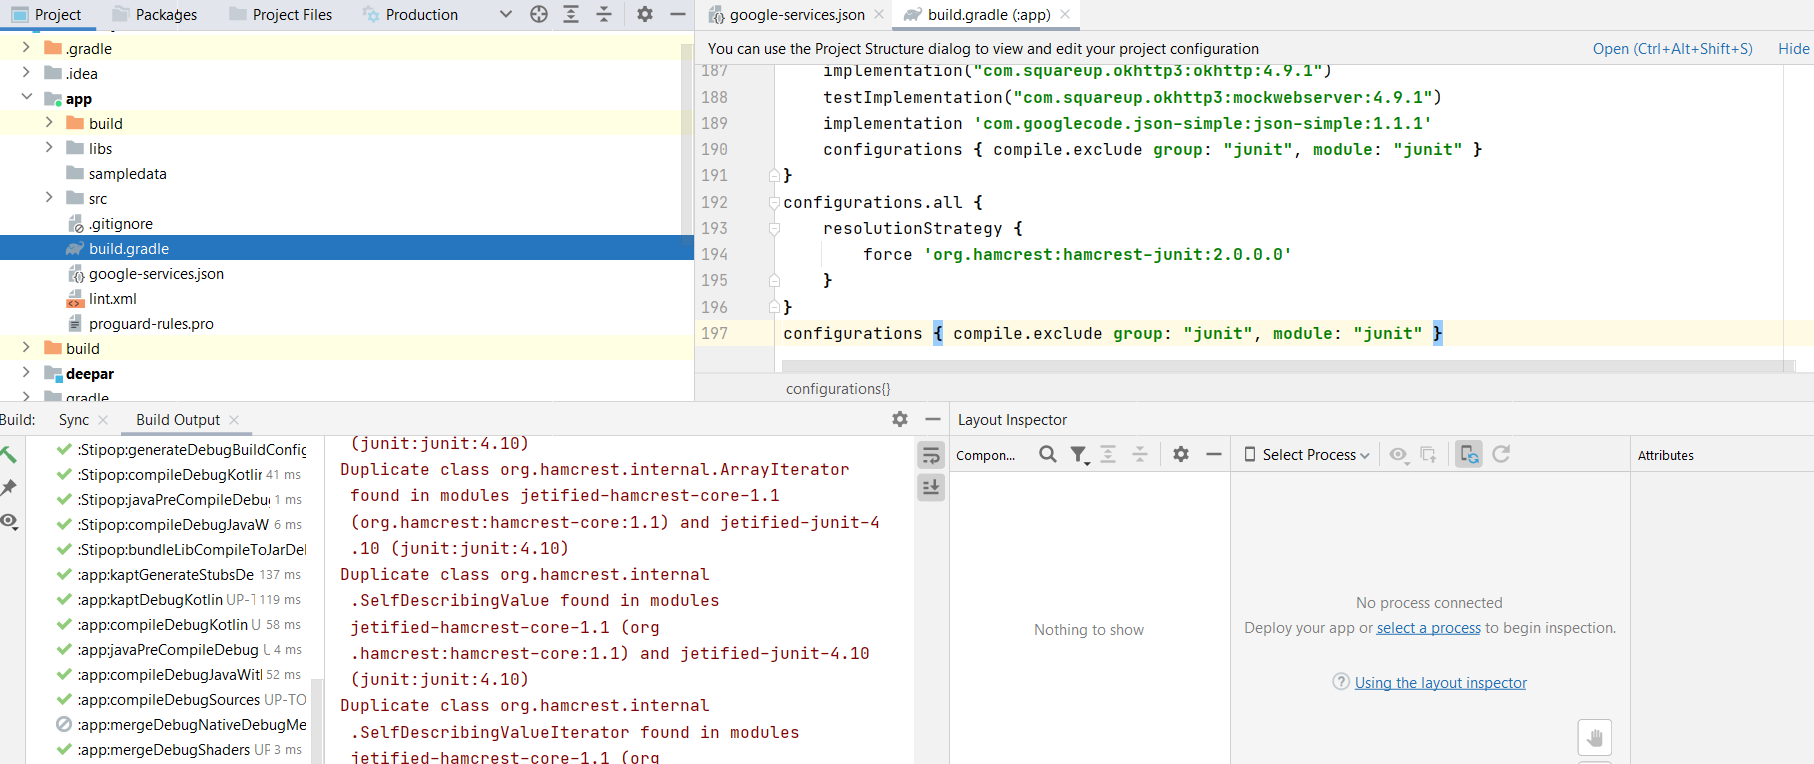Expand the libs folder
The width and height of the screenshot is (1814, 764).
[x=49, y=147]
